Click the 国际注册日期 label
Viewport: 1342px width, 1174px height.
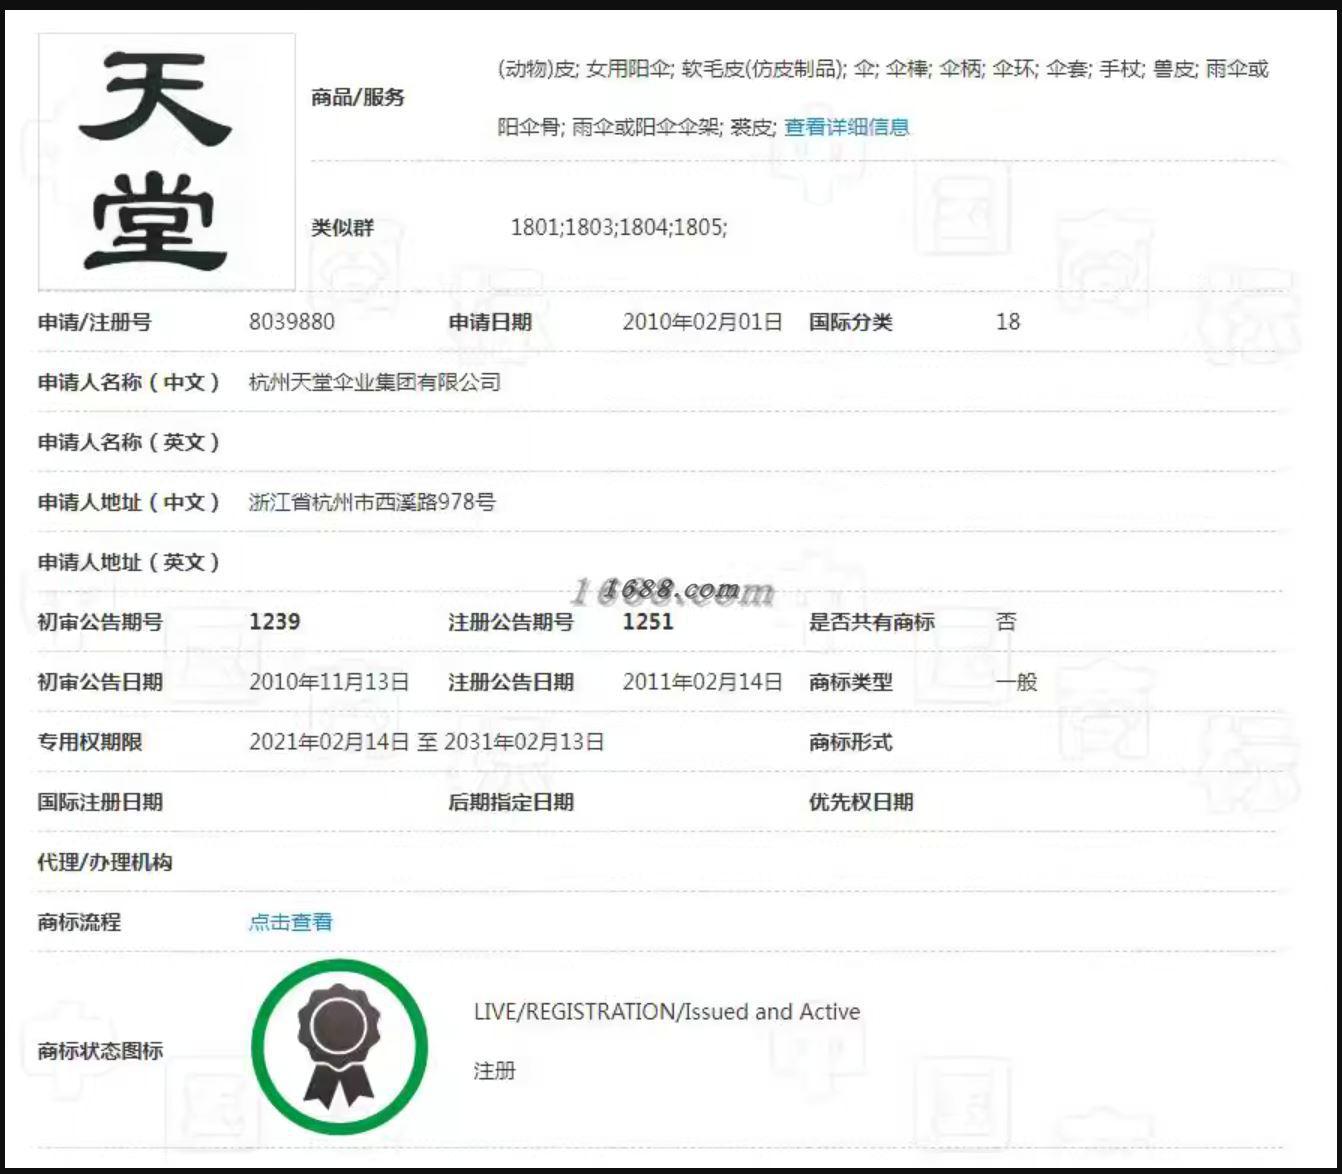tap(100, 802)
